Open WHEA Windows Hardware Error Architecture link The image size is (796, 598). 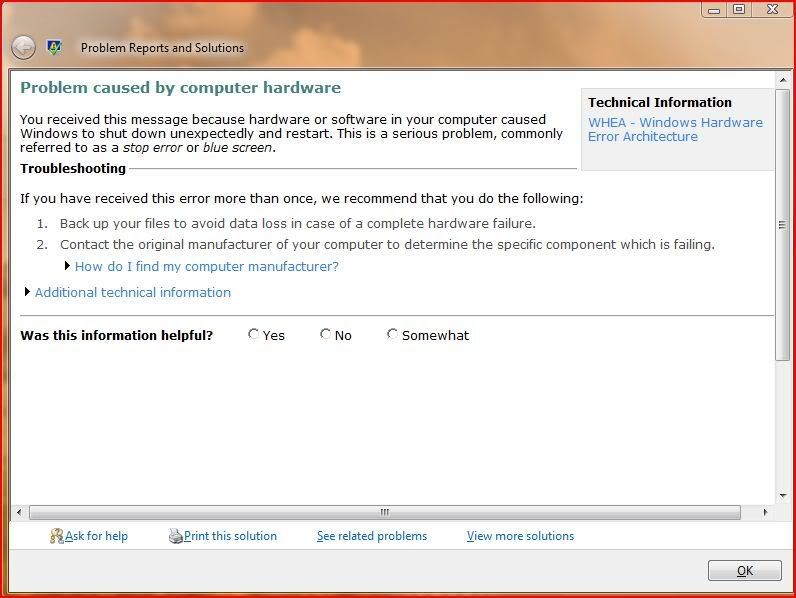[x=675, y=129]
